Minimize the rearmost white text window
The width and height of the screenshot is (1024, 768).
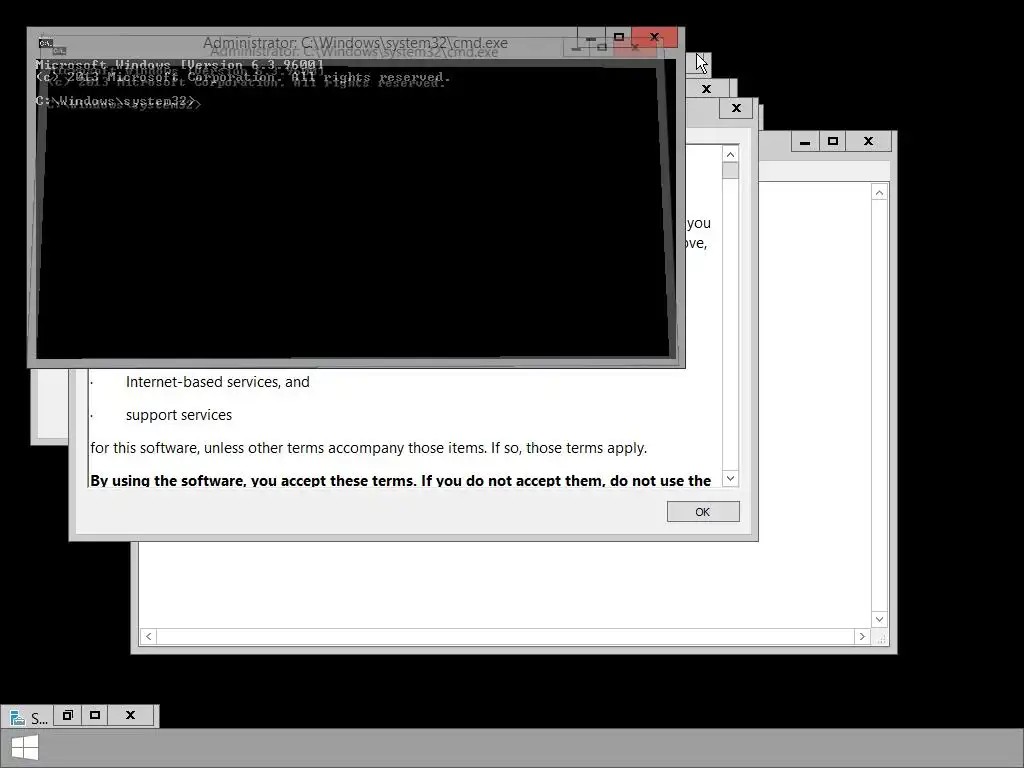click(x=805, y=141)
